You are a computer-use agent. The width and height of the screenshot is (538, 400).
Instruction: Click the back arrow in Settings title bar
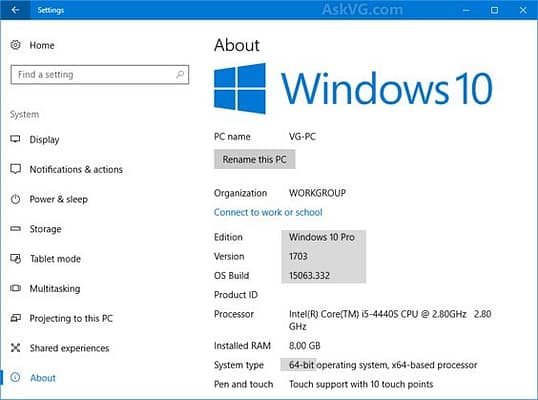tap(15, 10)
